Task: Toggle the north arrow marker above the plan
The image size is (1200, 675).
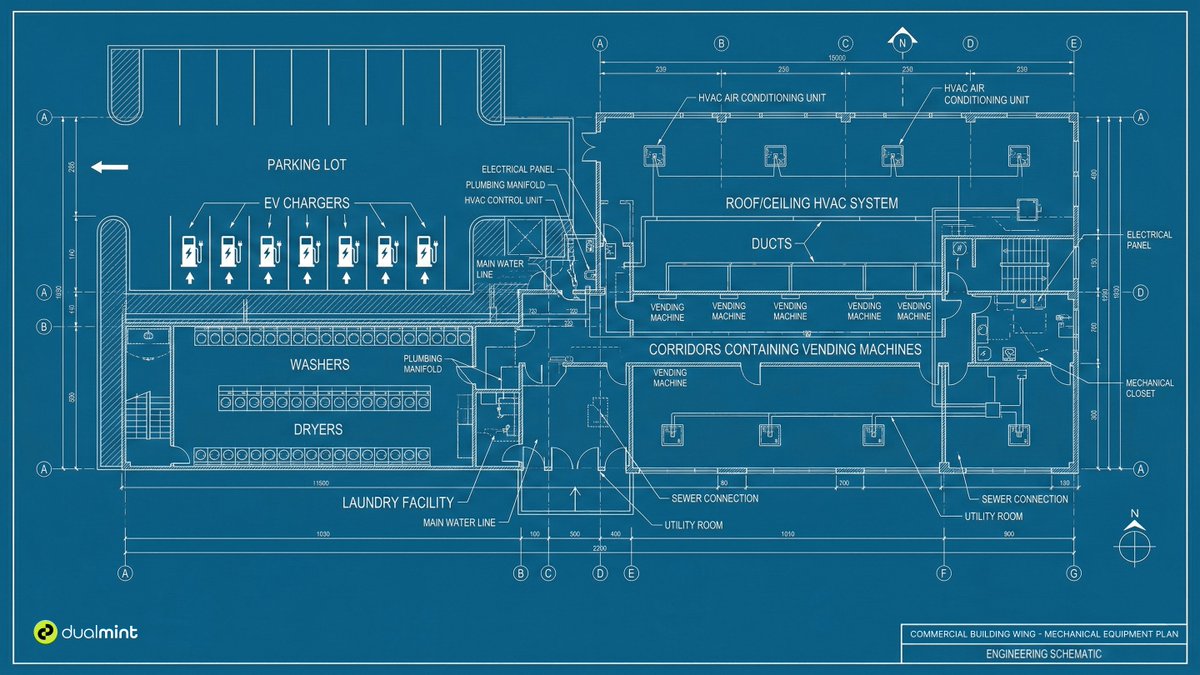Action: (904, 40)
